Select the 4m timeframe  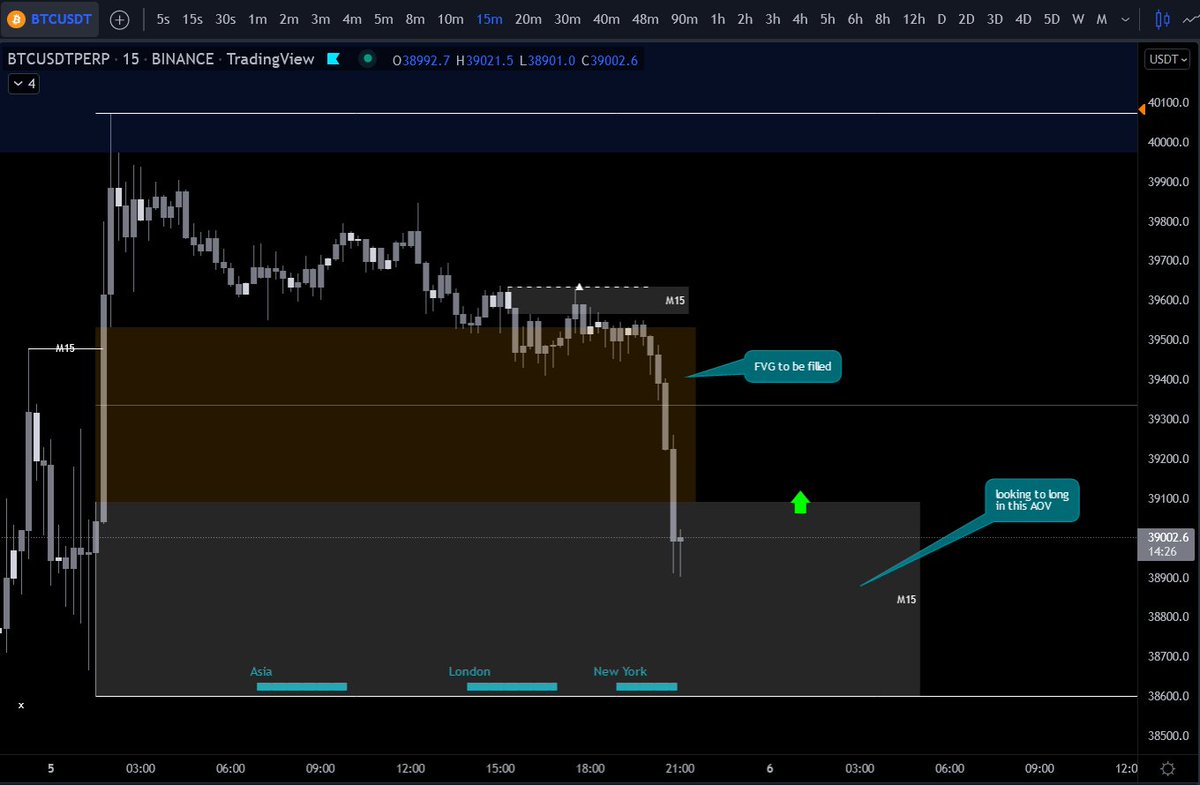(x=352, y=19)
